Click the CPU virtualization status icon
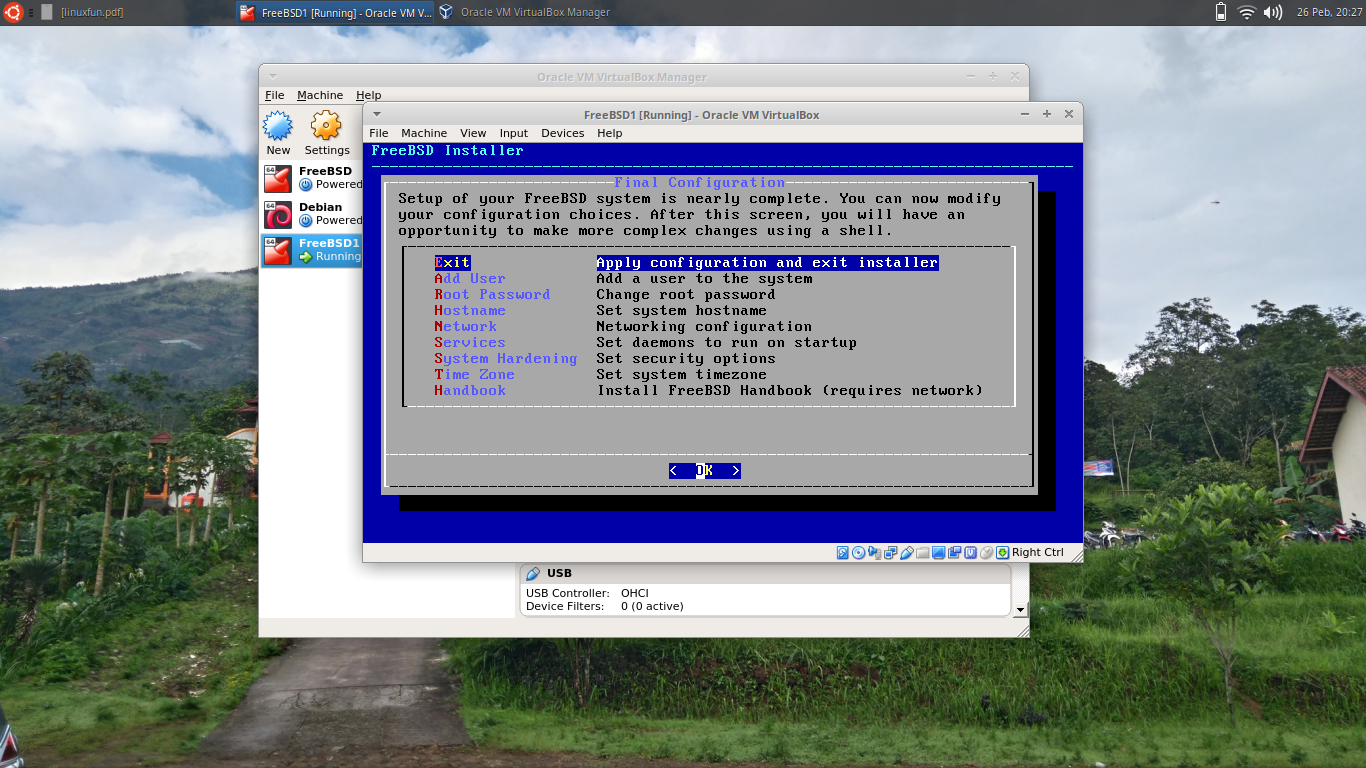1366x768 pixels. pyautogui.click(x=971, y=552)
